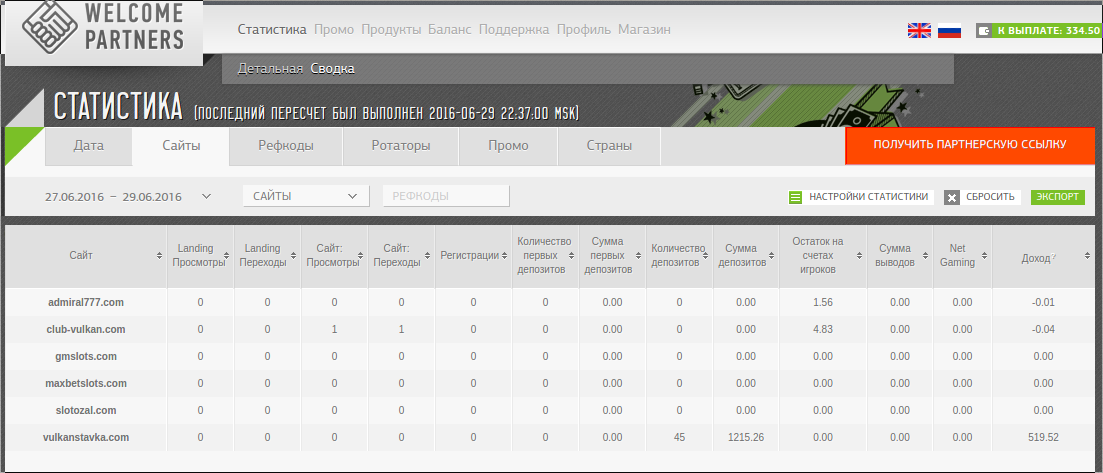Switch to Сводка submenu
The width and height of the screenshot is (1103, 473).
(x=333, y=69)
